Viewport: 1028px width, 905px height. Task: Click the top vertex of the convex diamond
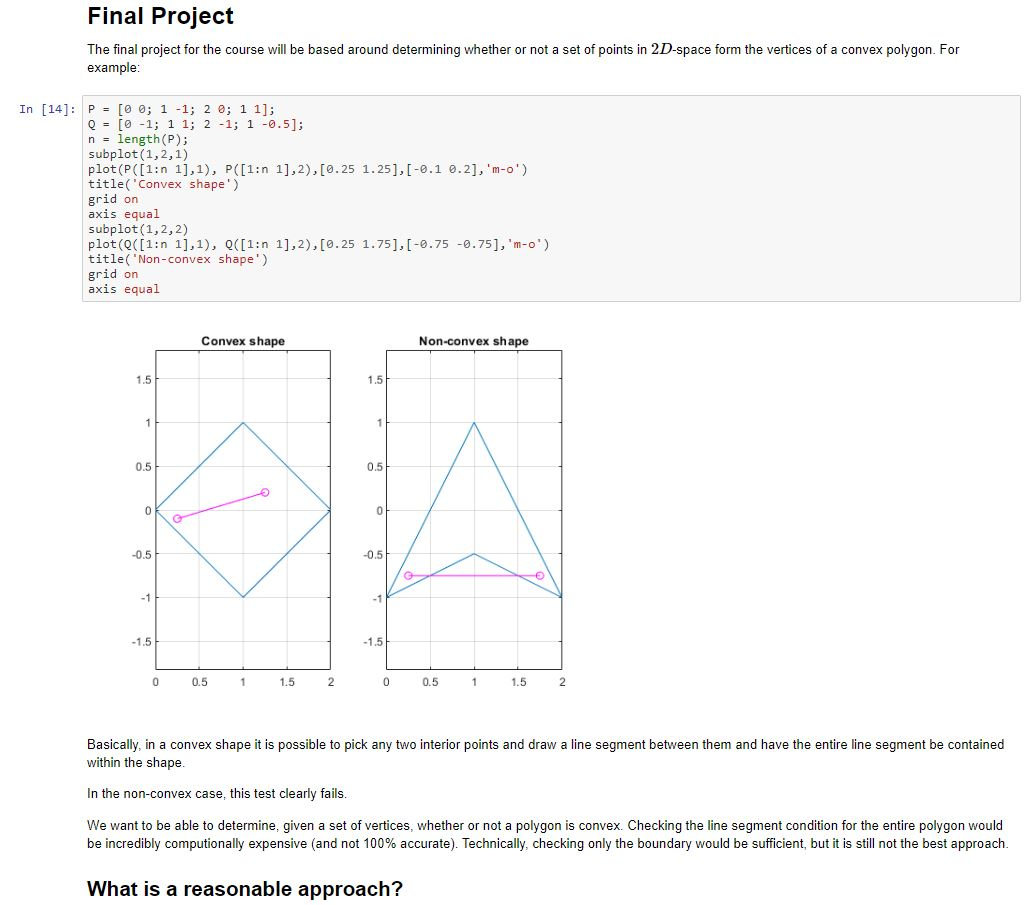click(x=243, y=423)
